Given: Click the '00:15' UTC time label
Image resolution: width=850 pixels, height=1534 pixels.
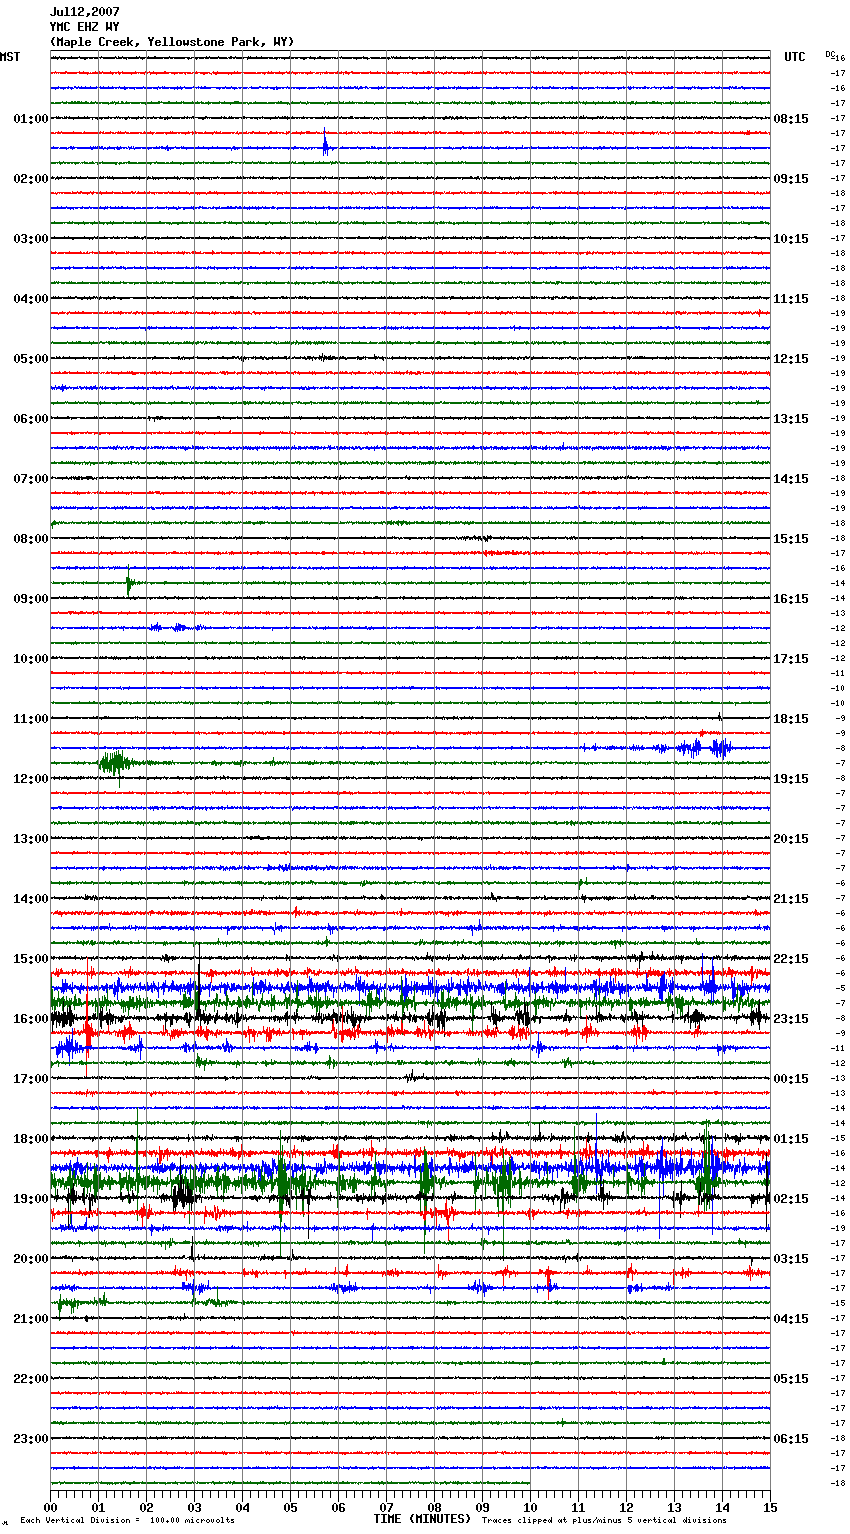Looking at the screenshot, I should [x=791, y=1079].
